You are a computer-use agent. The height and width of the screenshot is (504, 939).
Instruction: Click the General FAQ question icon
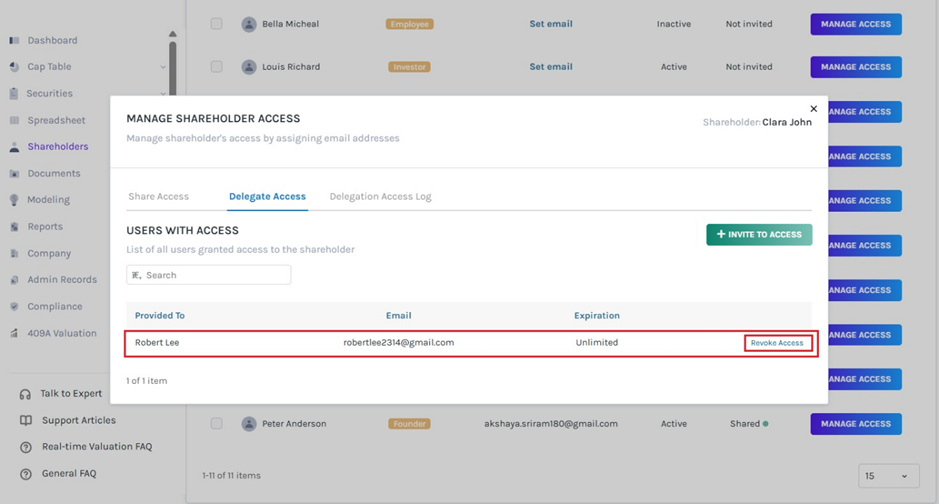tap(26, 474)
